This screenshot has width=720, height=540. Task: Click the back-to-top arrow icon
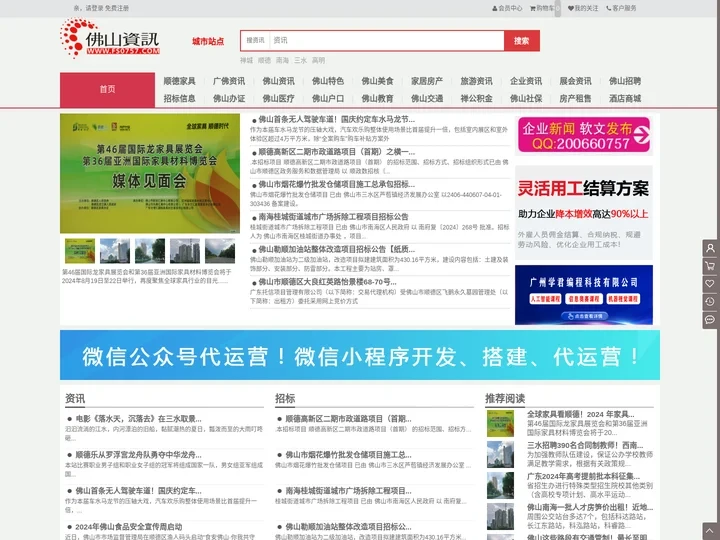pyautogui.click(x=710, y=531)
